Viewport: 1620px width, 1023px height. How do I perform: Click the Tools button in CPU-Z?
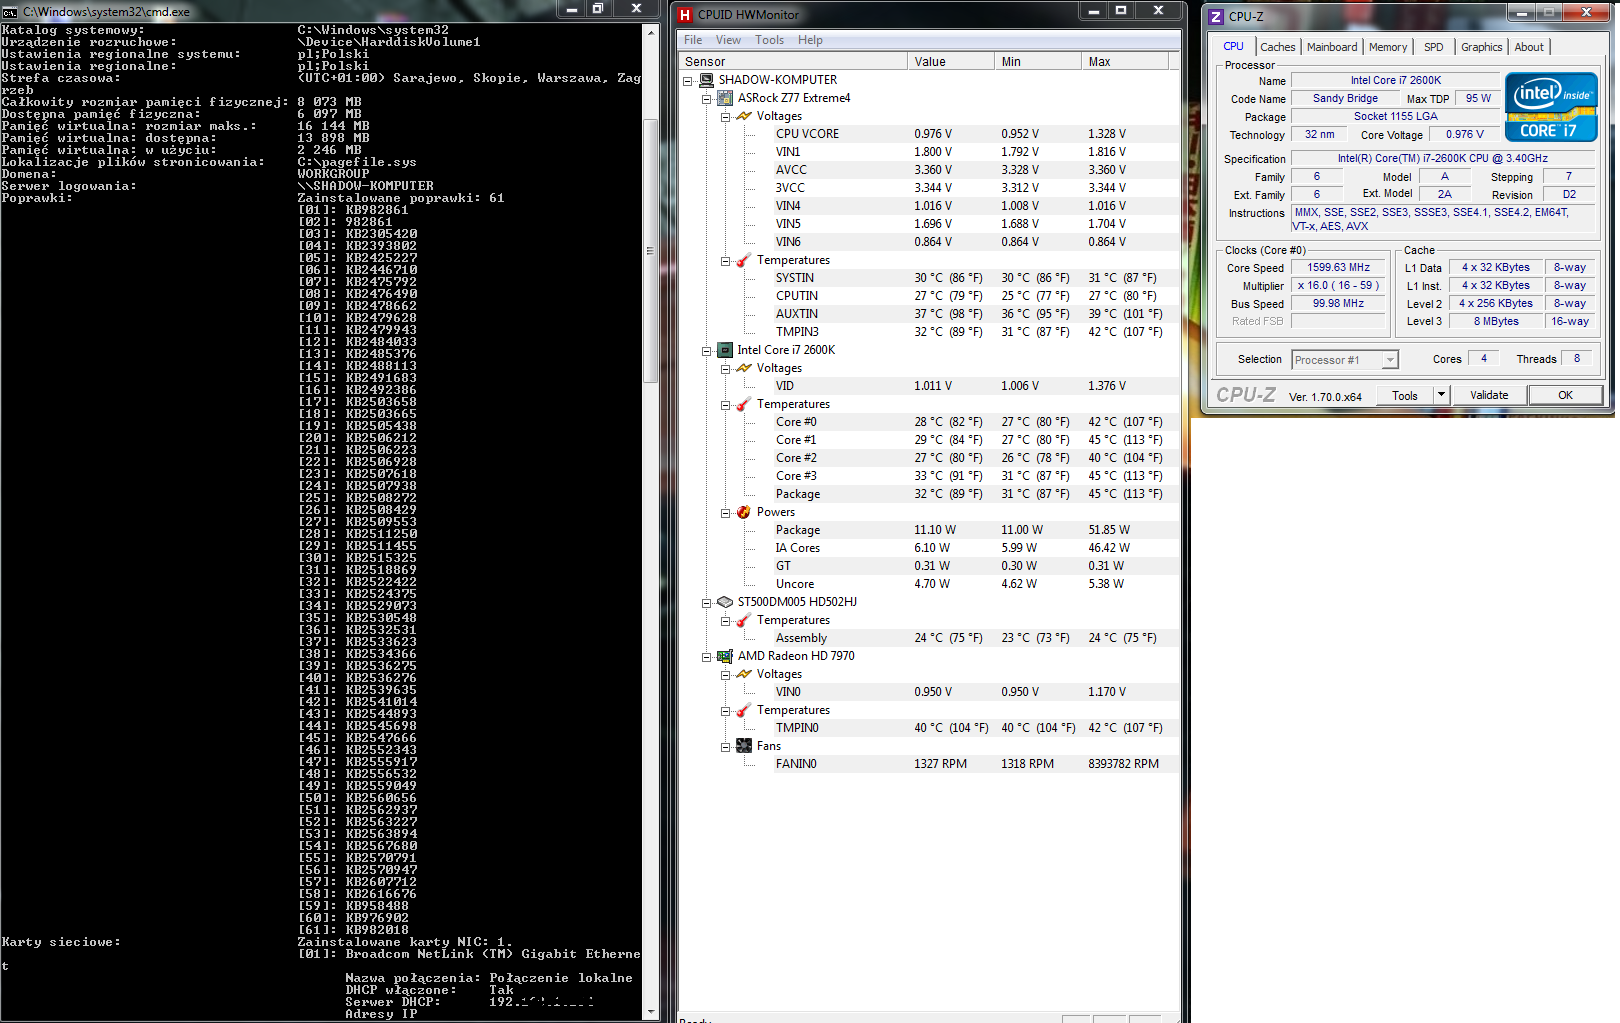(x=1405, y=395)
